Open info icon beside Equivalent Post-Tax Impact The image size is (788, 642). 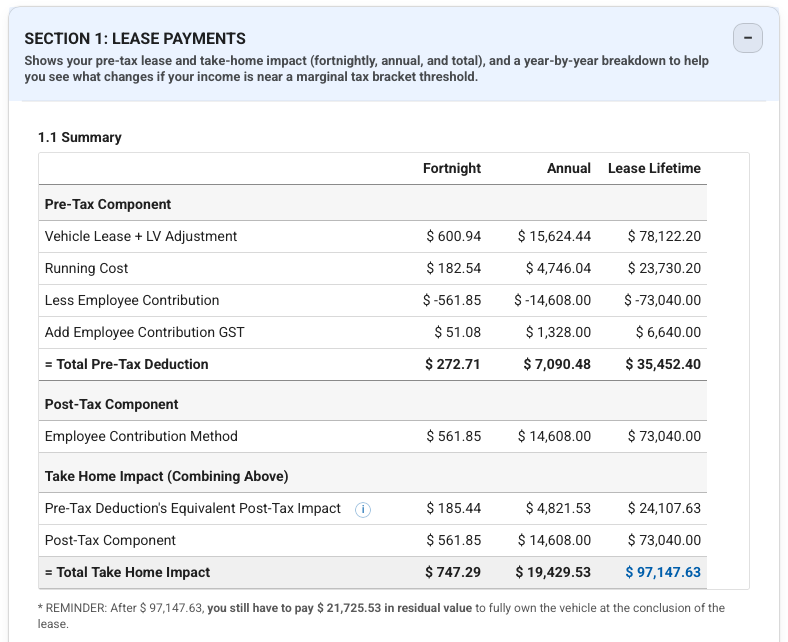[363, 509]
